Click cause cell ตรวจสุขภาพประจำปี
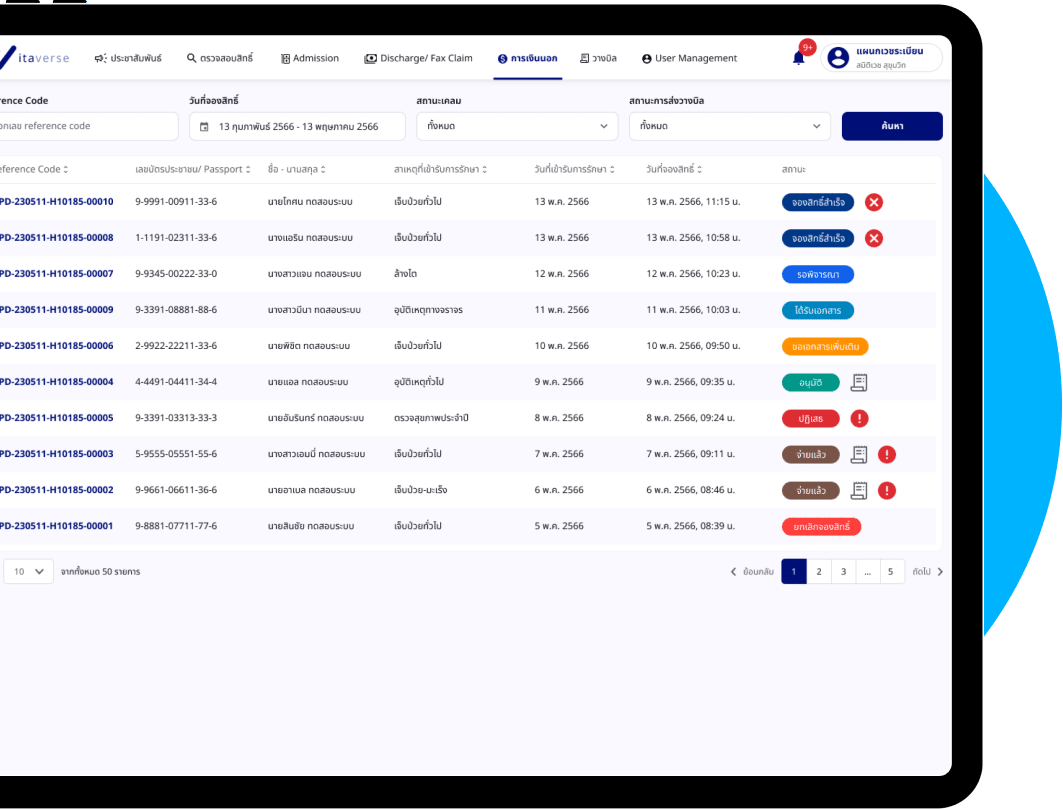 [431, 418]
